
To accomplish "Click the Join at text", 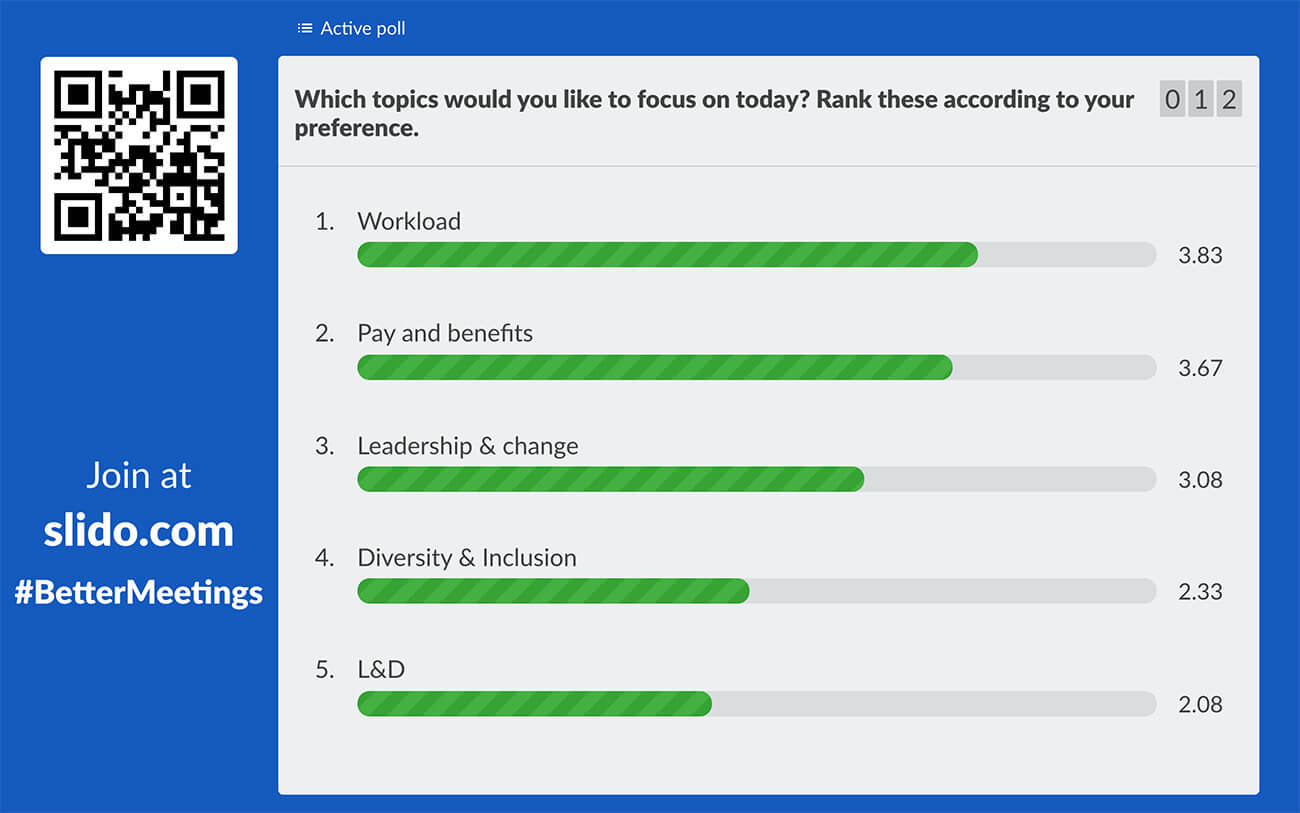I will pyautogui.click(x=138, y=475).
